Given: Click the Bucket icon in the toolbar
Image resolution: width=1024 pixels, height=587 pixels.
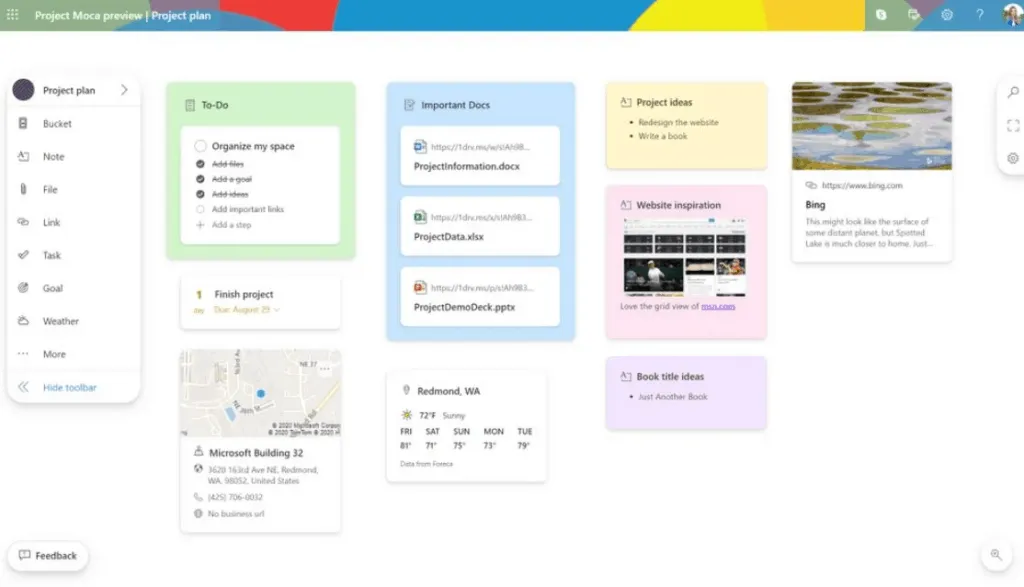Looking at the screenshot, I should pos(23,124).
